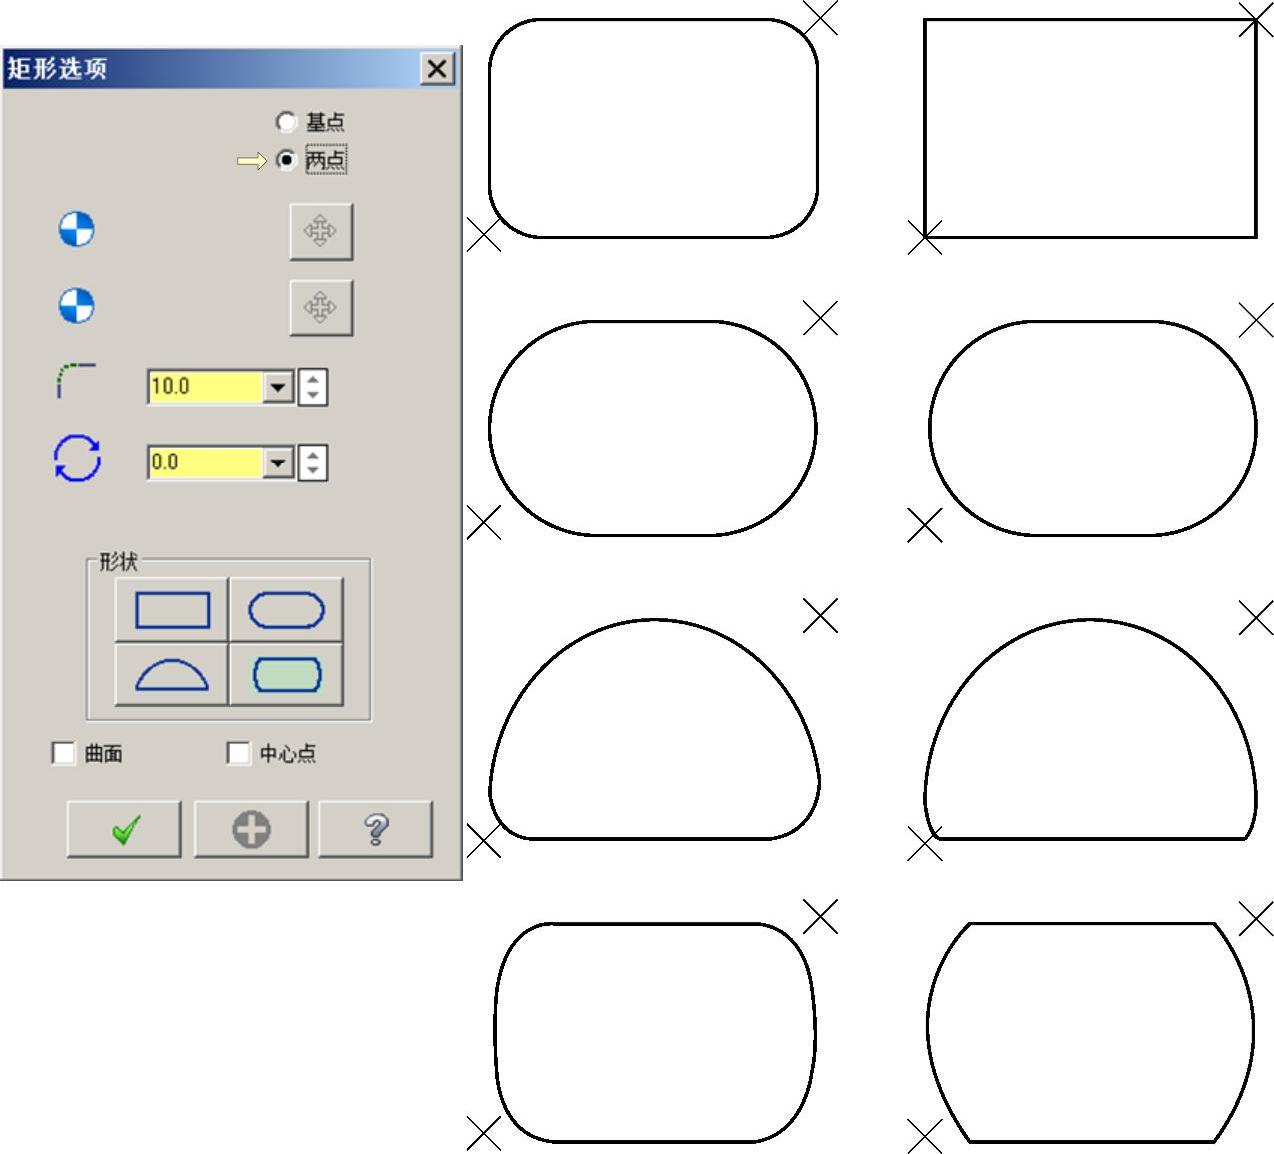Click the corner radius spinner arrows
1274x1154 pixels.
[x=313, y=387]
